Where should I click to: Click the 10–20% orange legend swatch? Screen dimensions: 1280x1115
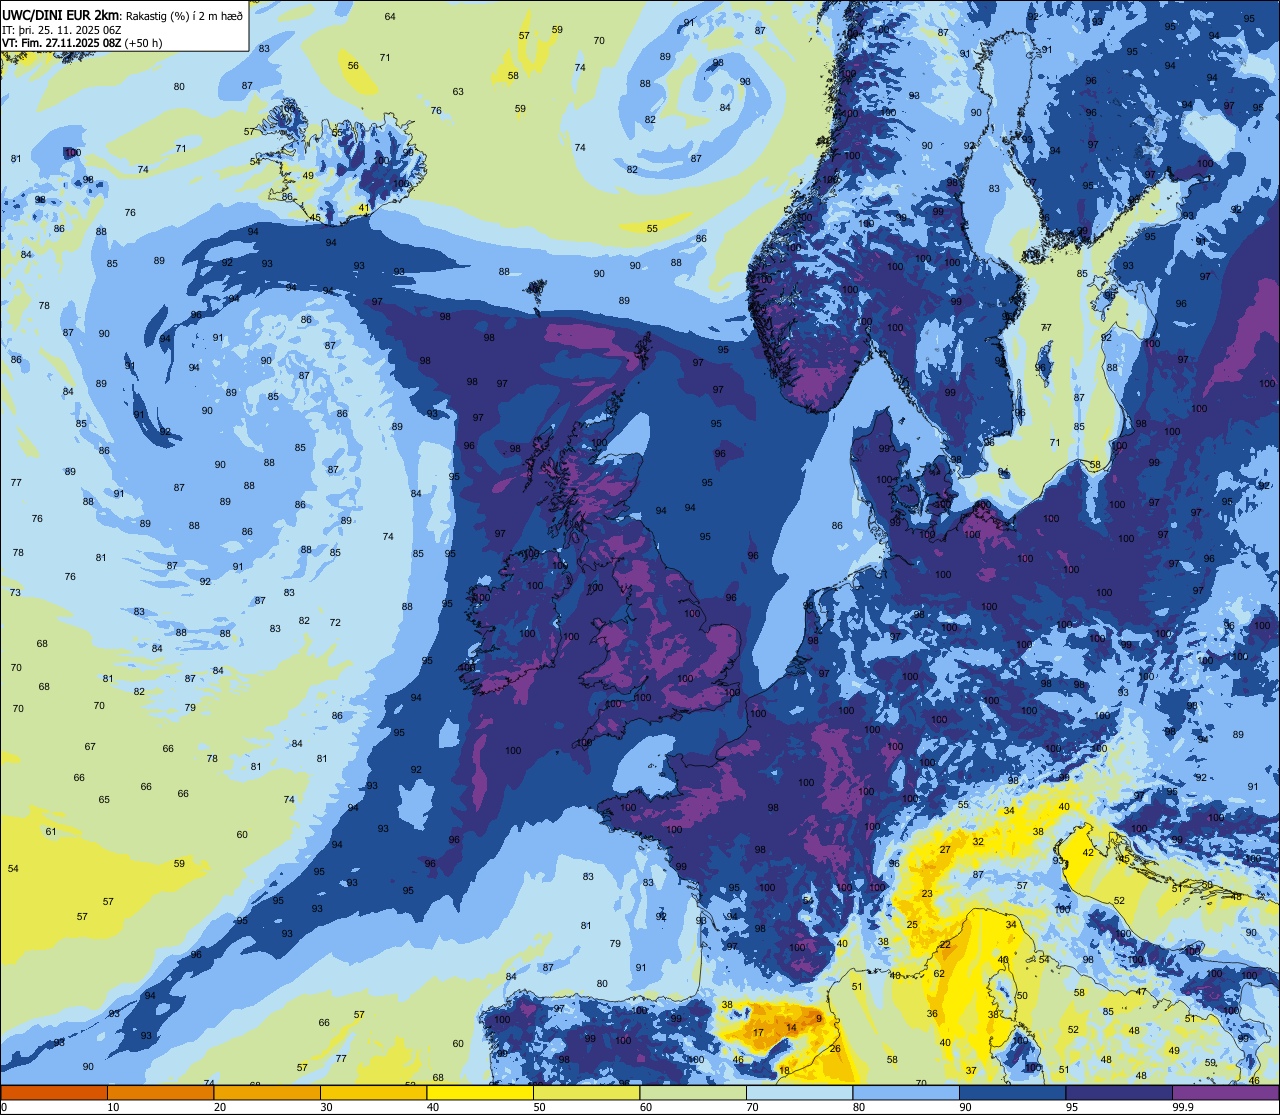coord(160,1092)
